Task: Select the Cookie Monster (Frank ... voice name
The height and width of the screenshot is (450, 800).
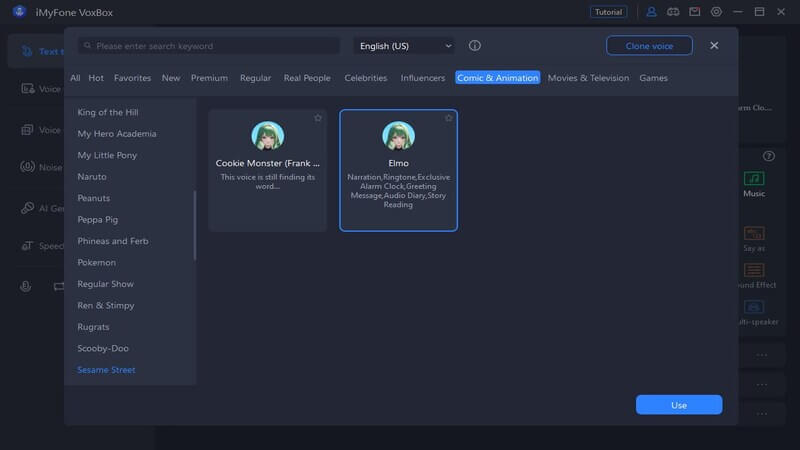Action: (267, 163)
